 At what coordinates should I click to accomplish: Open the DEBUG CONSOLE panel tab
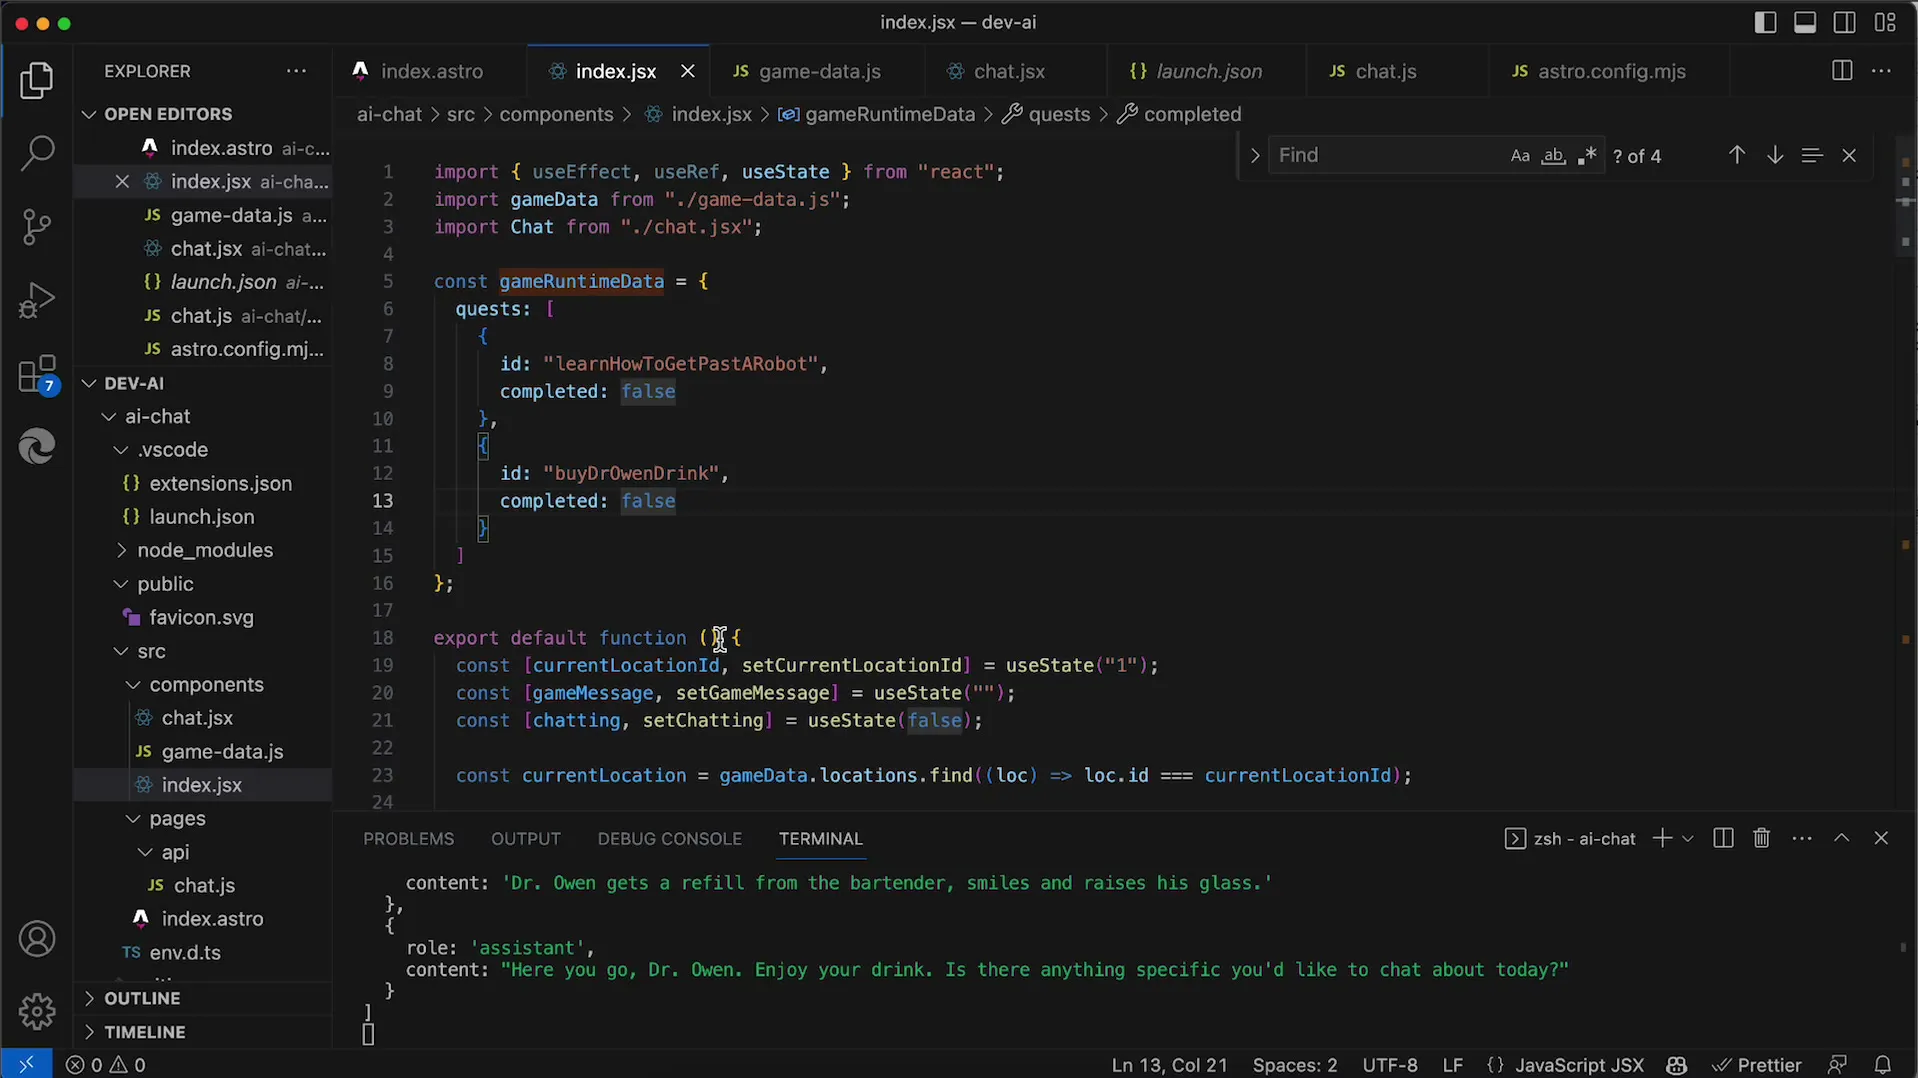669,839
